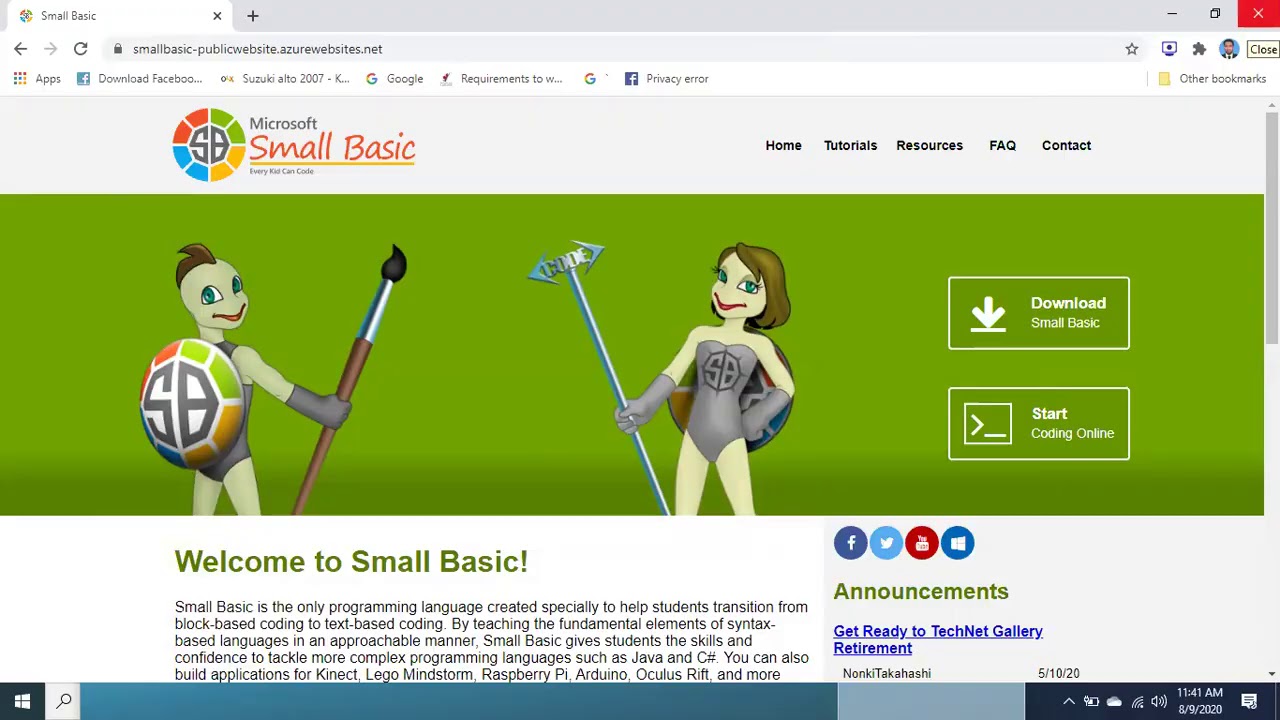The width and height of the screenshot is (1280, 720).
Task: Open the Windows Store social icon
Action: coord(958,543)
